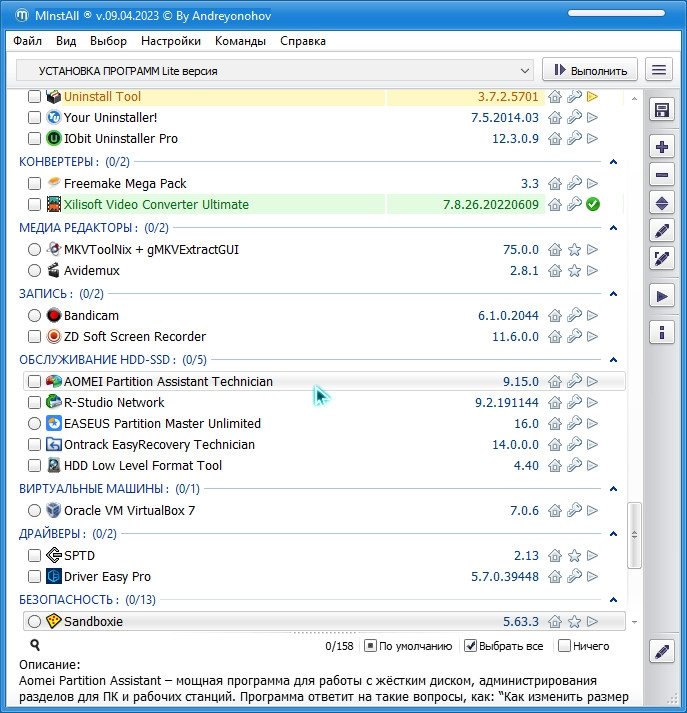Click the plus add icon in sidebar
This screenshot has width=687, height=713.
662,147
